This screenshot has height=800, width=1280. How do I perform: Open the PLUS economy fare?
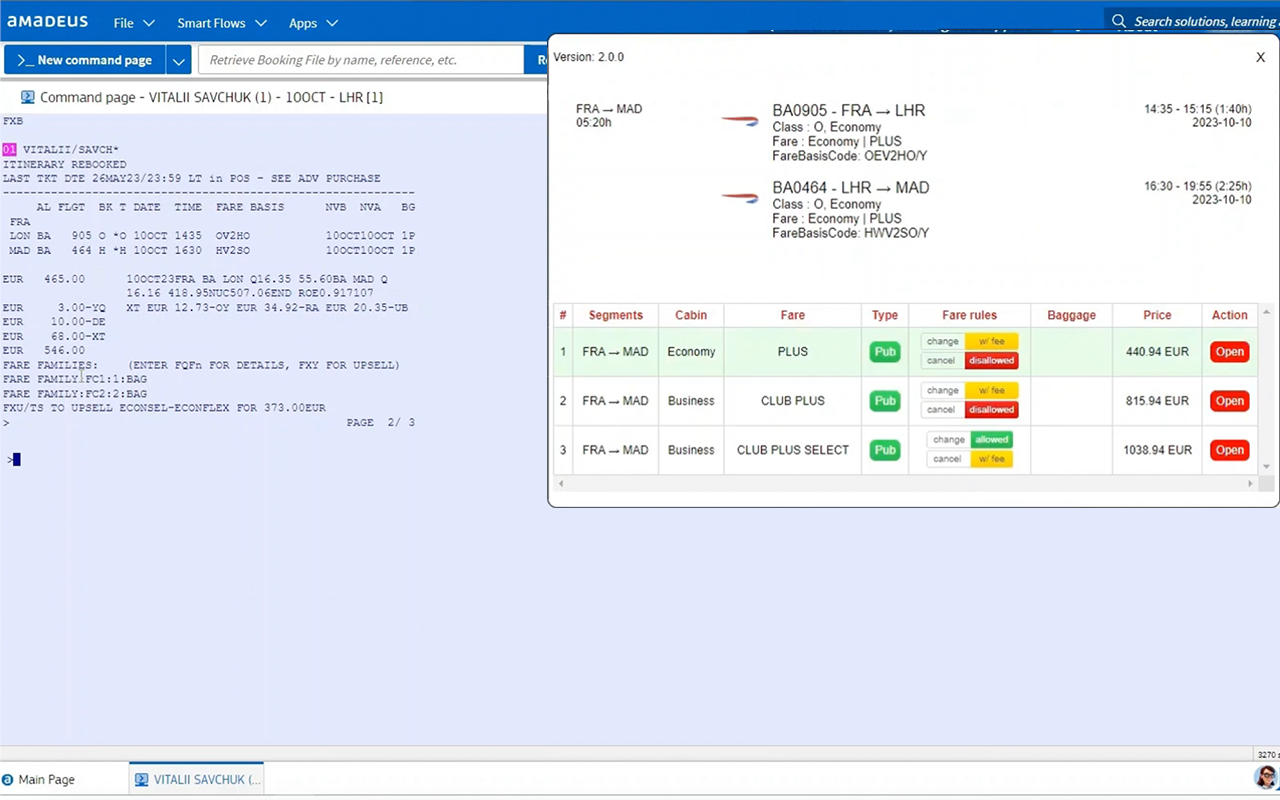click(1230, 352)
